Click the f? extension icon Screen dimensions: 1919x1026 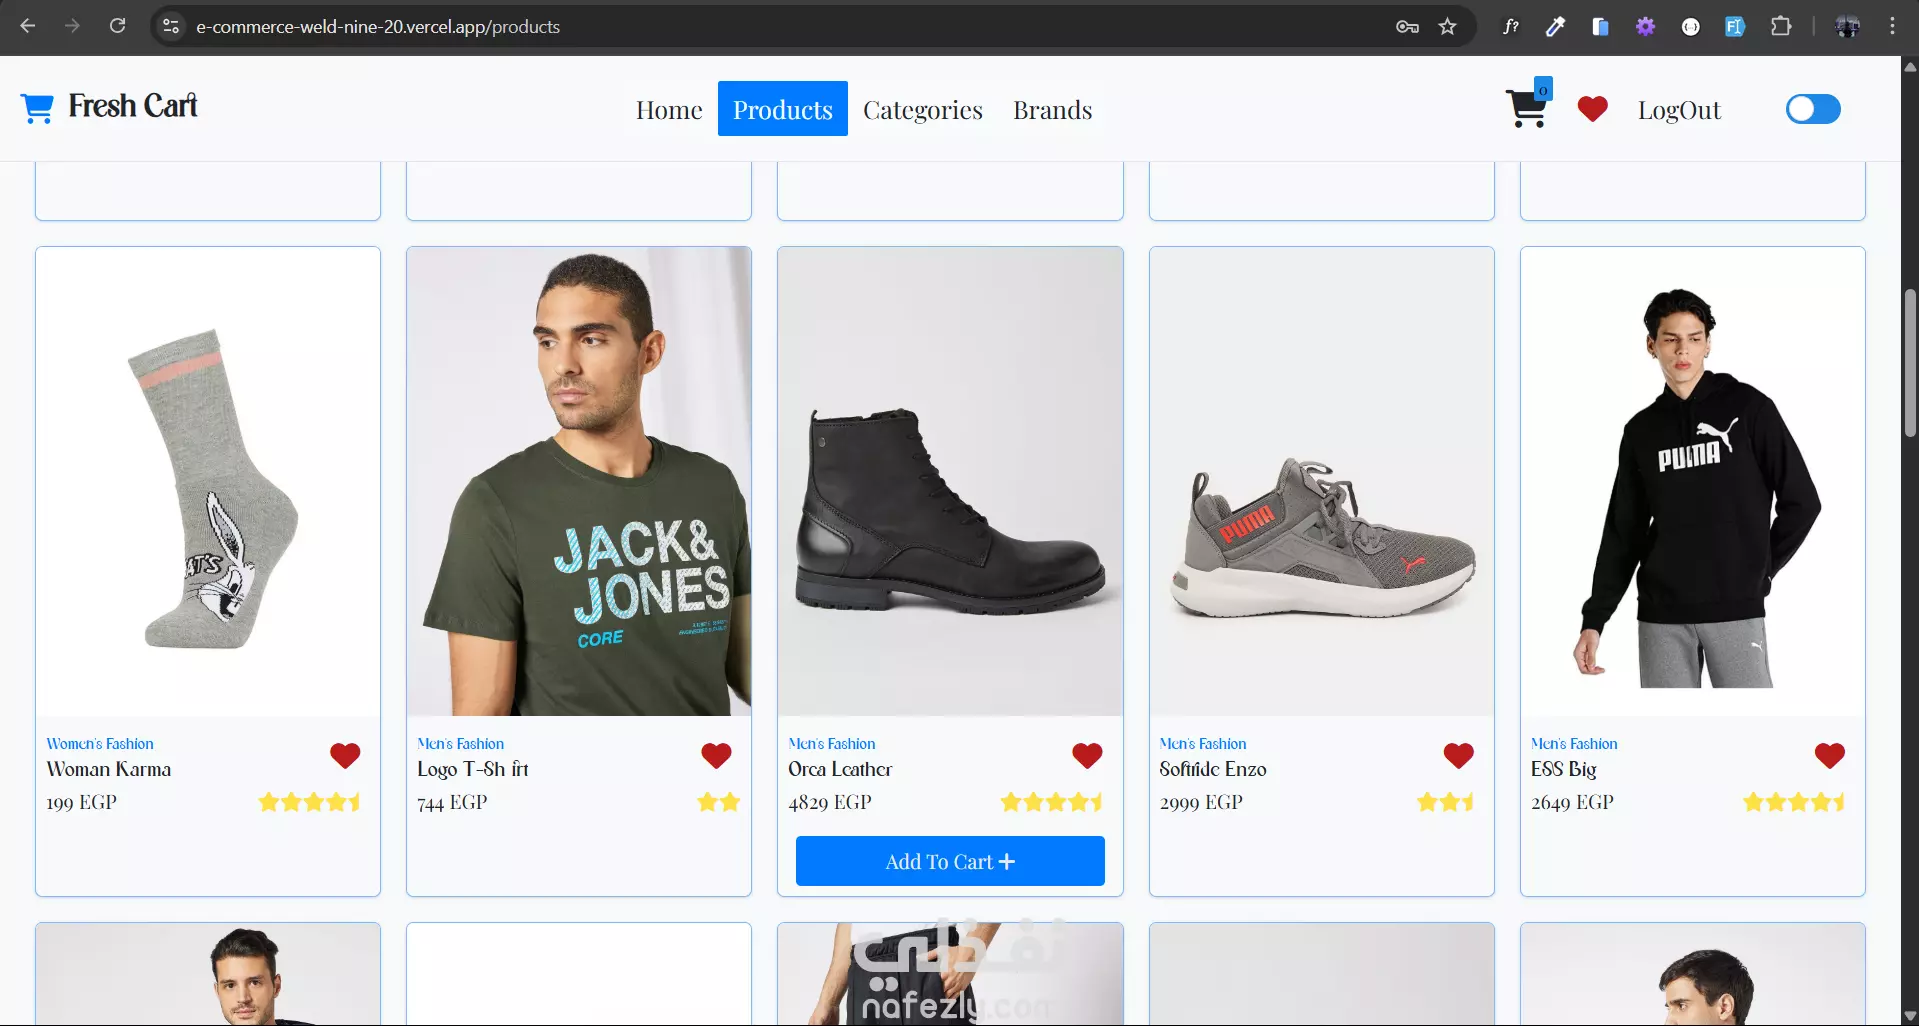click(x=1511, y=27)
